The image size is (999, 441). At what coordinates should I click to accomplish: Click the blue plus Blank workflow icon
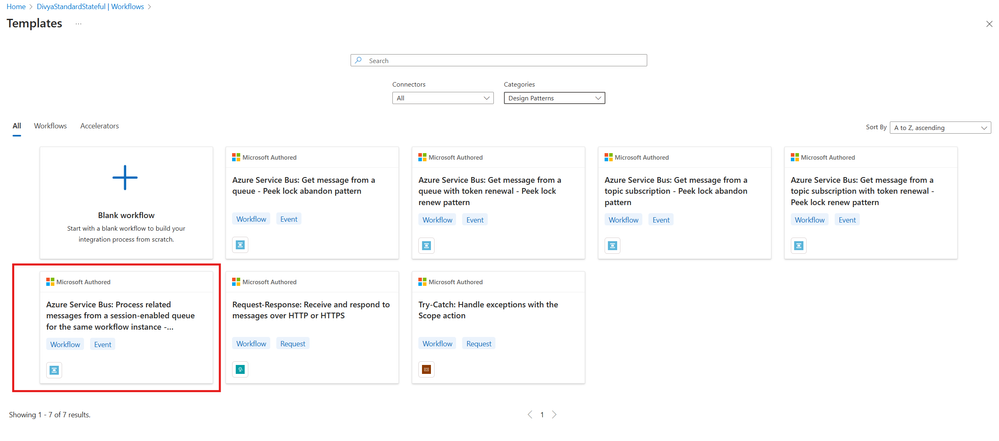(x=125, y=178)
